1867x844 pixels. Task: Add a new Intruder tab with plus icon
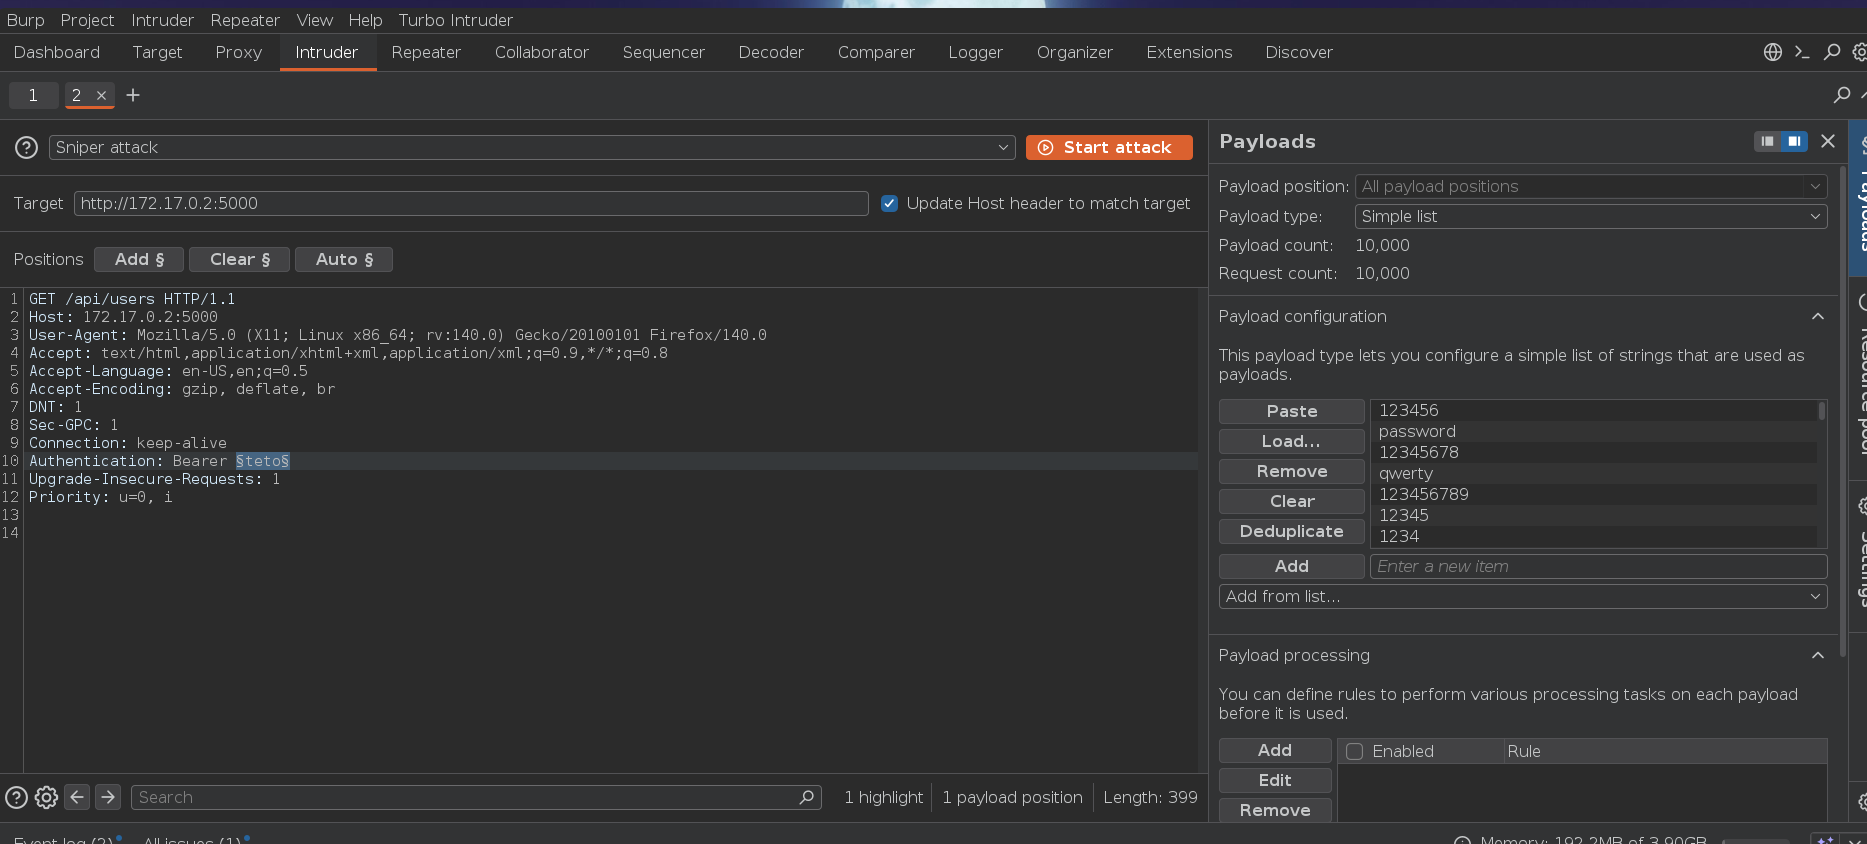coord(133,95)
